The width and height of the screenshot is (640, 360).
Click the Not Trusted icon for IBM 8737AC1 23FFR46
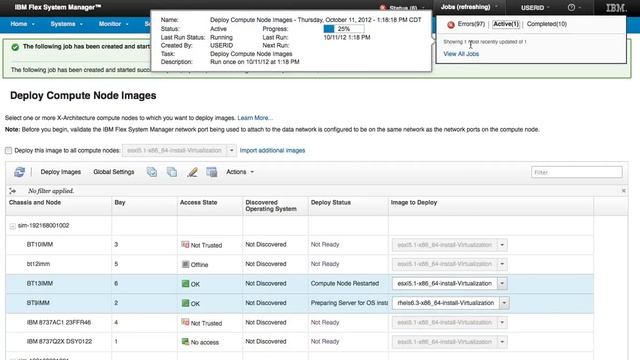point(185,322)
